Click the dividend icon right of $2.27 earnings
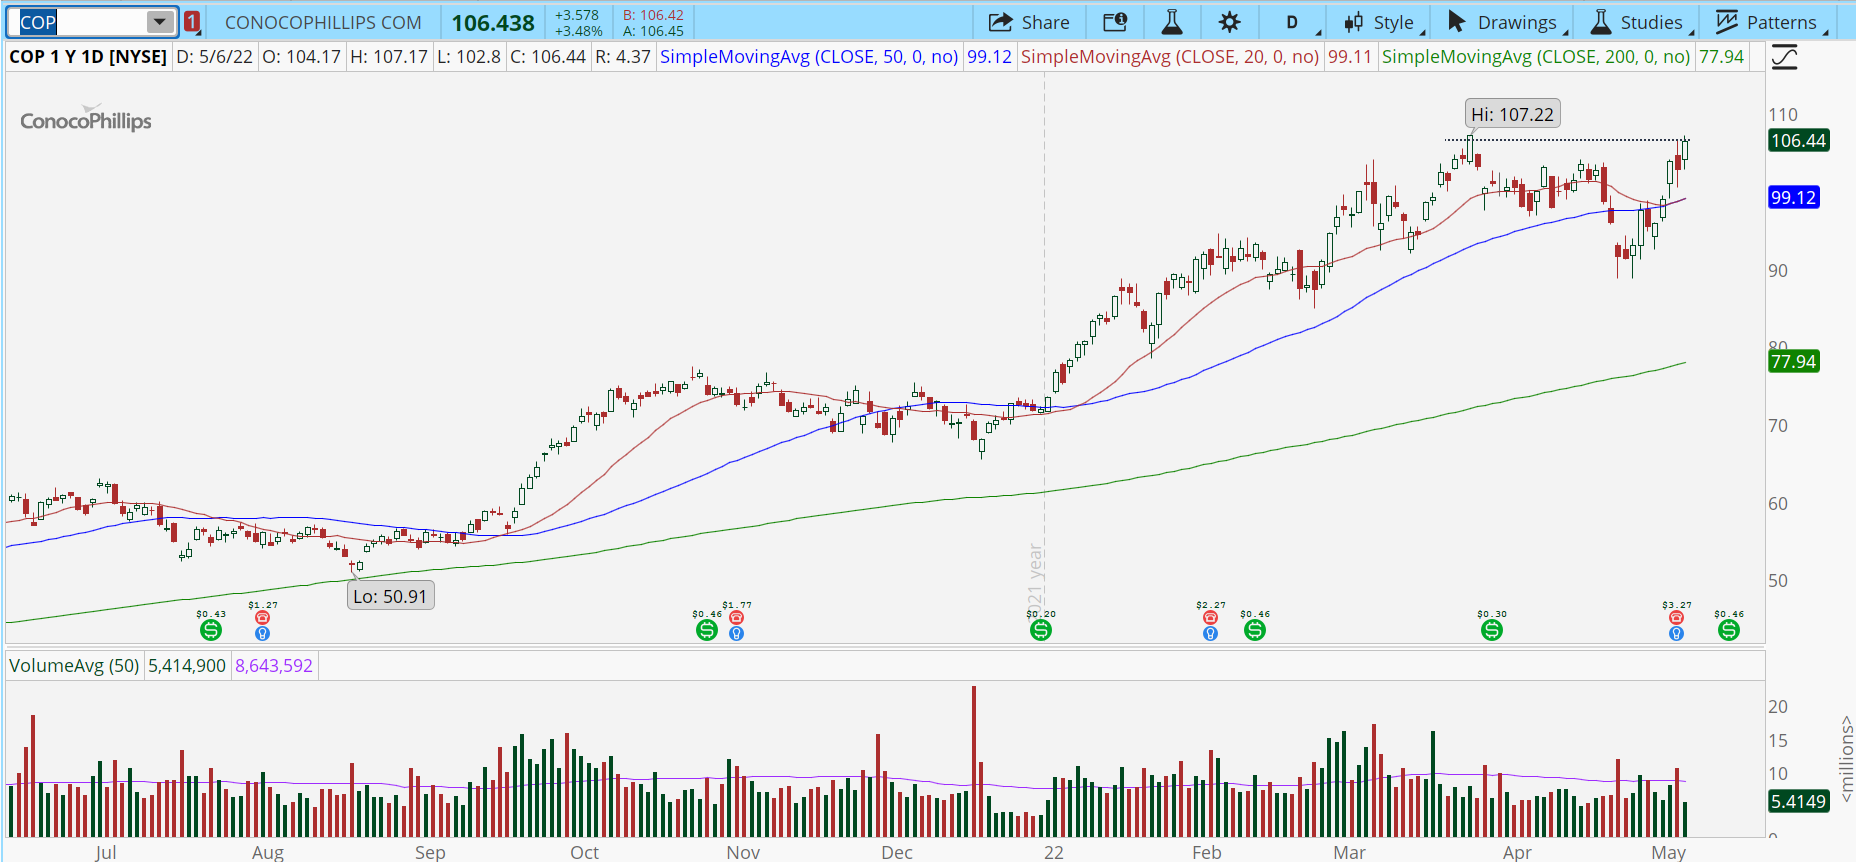 tap(1255, 630)
